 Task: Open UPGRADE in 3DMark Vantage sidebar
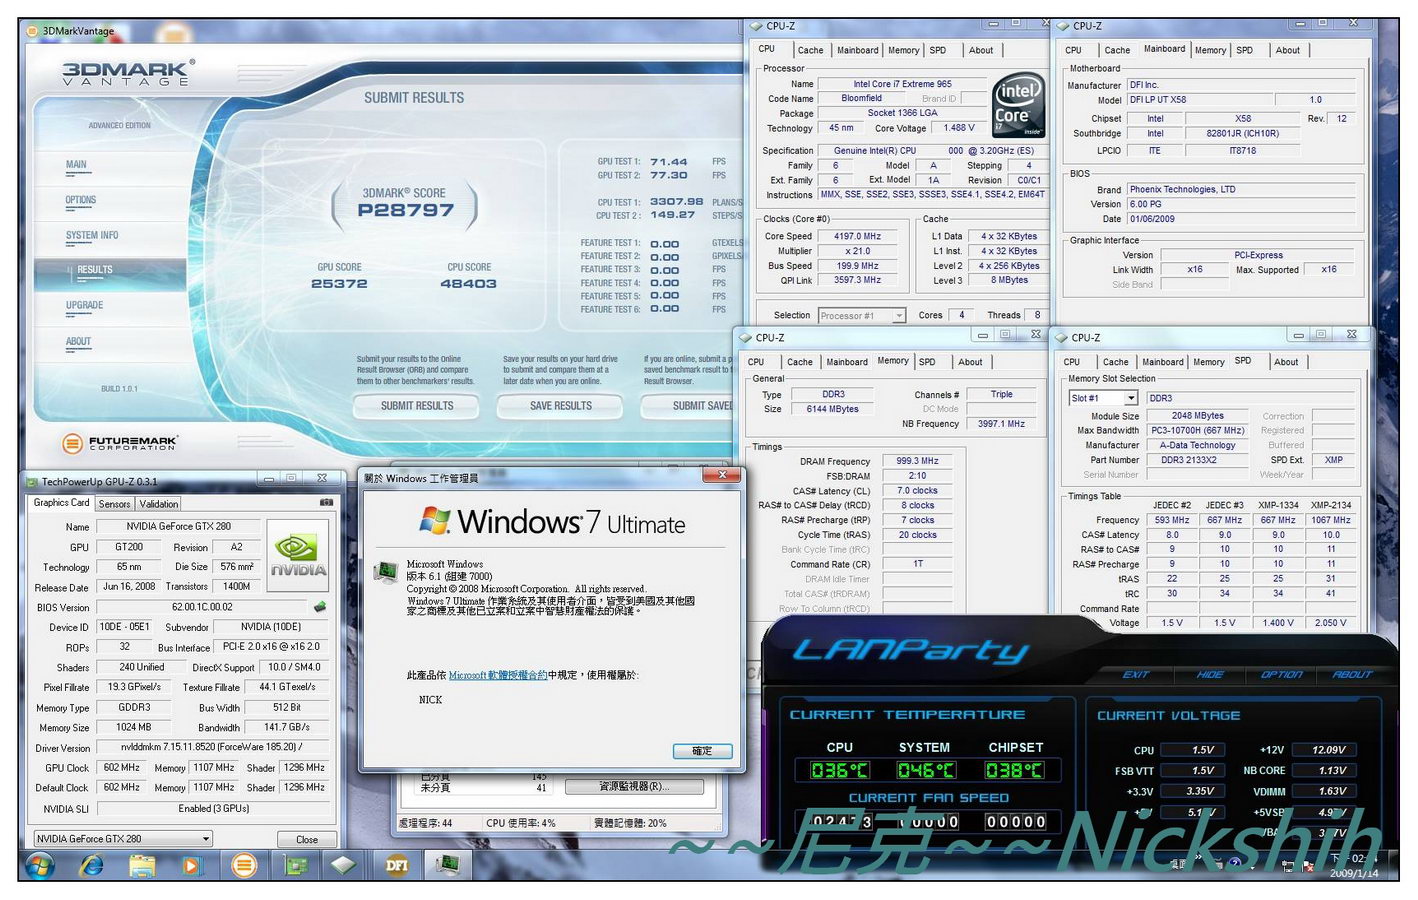coord(84,305)
